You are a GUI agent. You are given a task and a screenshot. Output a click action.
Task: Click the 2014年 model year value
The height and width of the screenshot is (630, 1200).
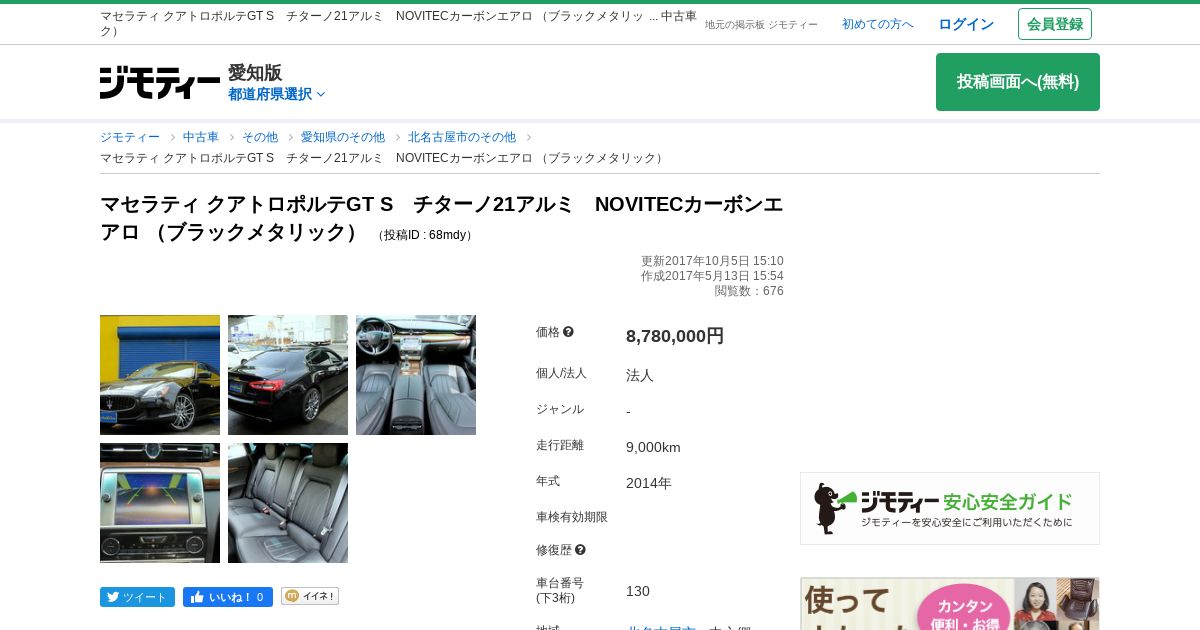coord(649,483)
